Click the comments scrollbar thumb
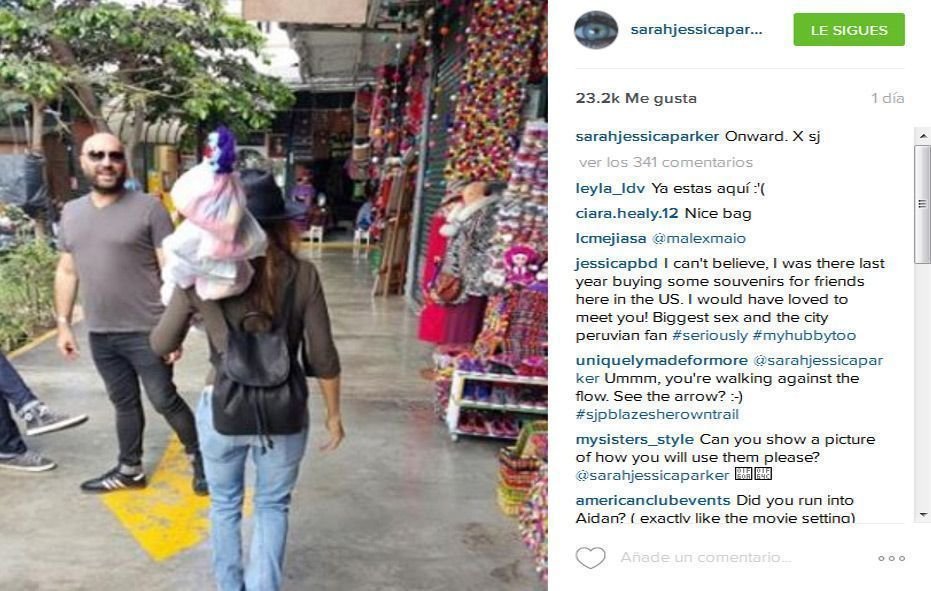The height and width of the screenshot is (591, 931). pos(922,204)
